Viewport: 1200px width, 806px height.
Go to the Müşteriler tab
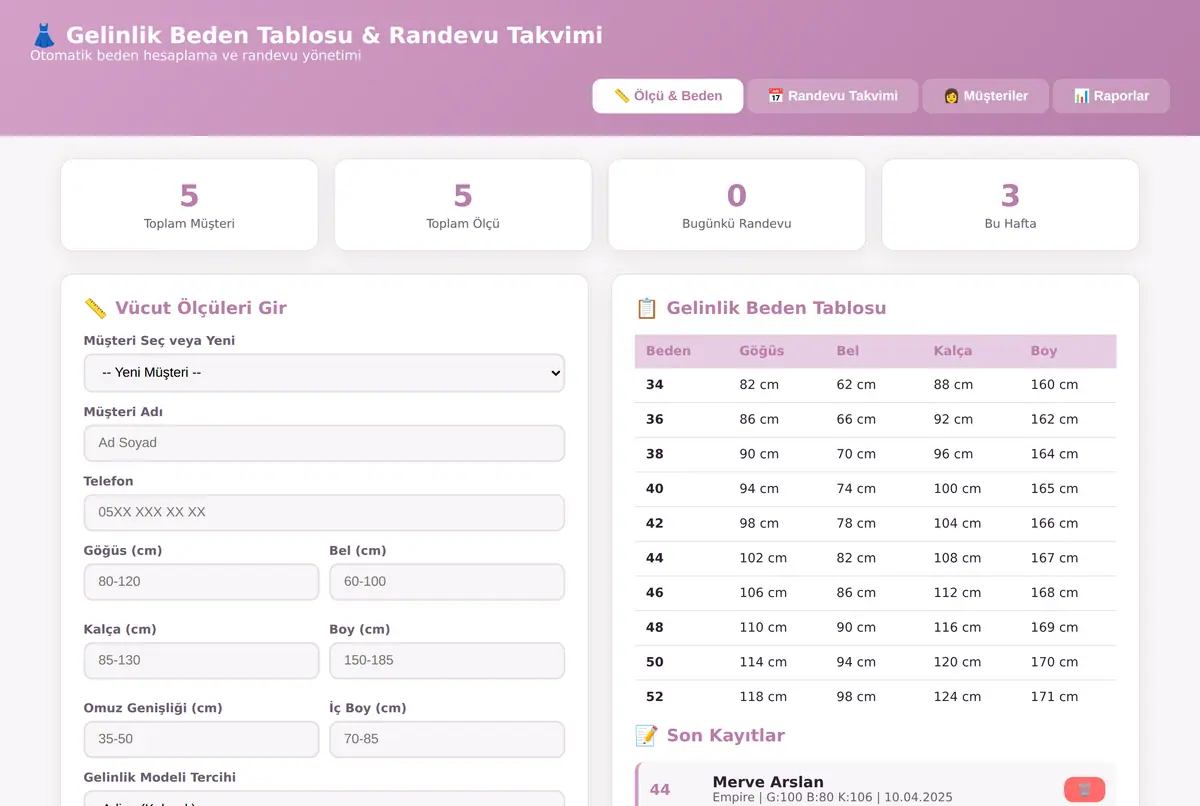point(985,96)
